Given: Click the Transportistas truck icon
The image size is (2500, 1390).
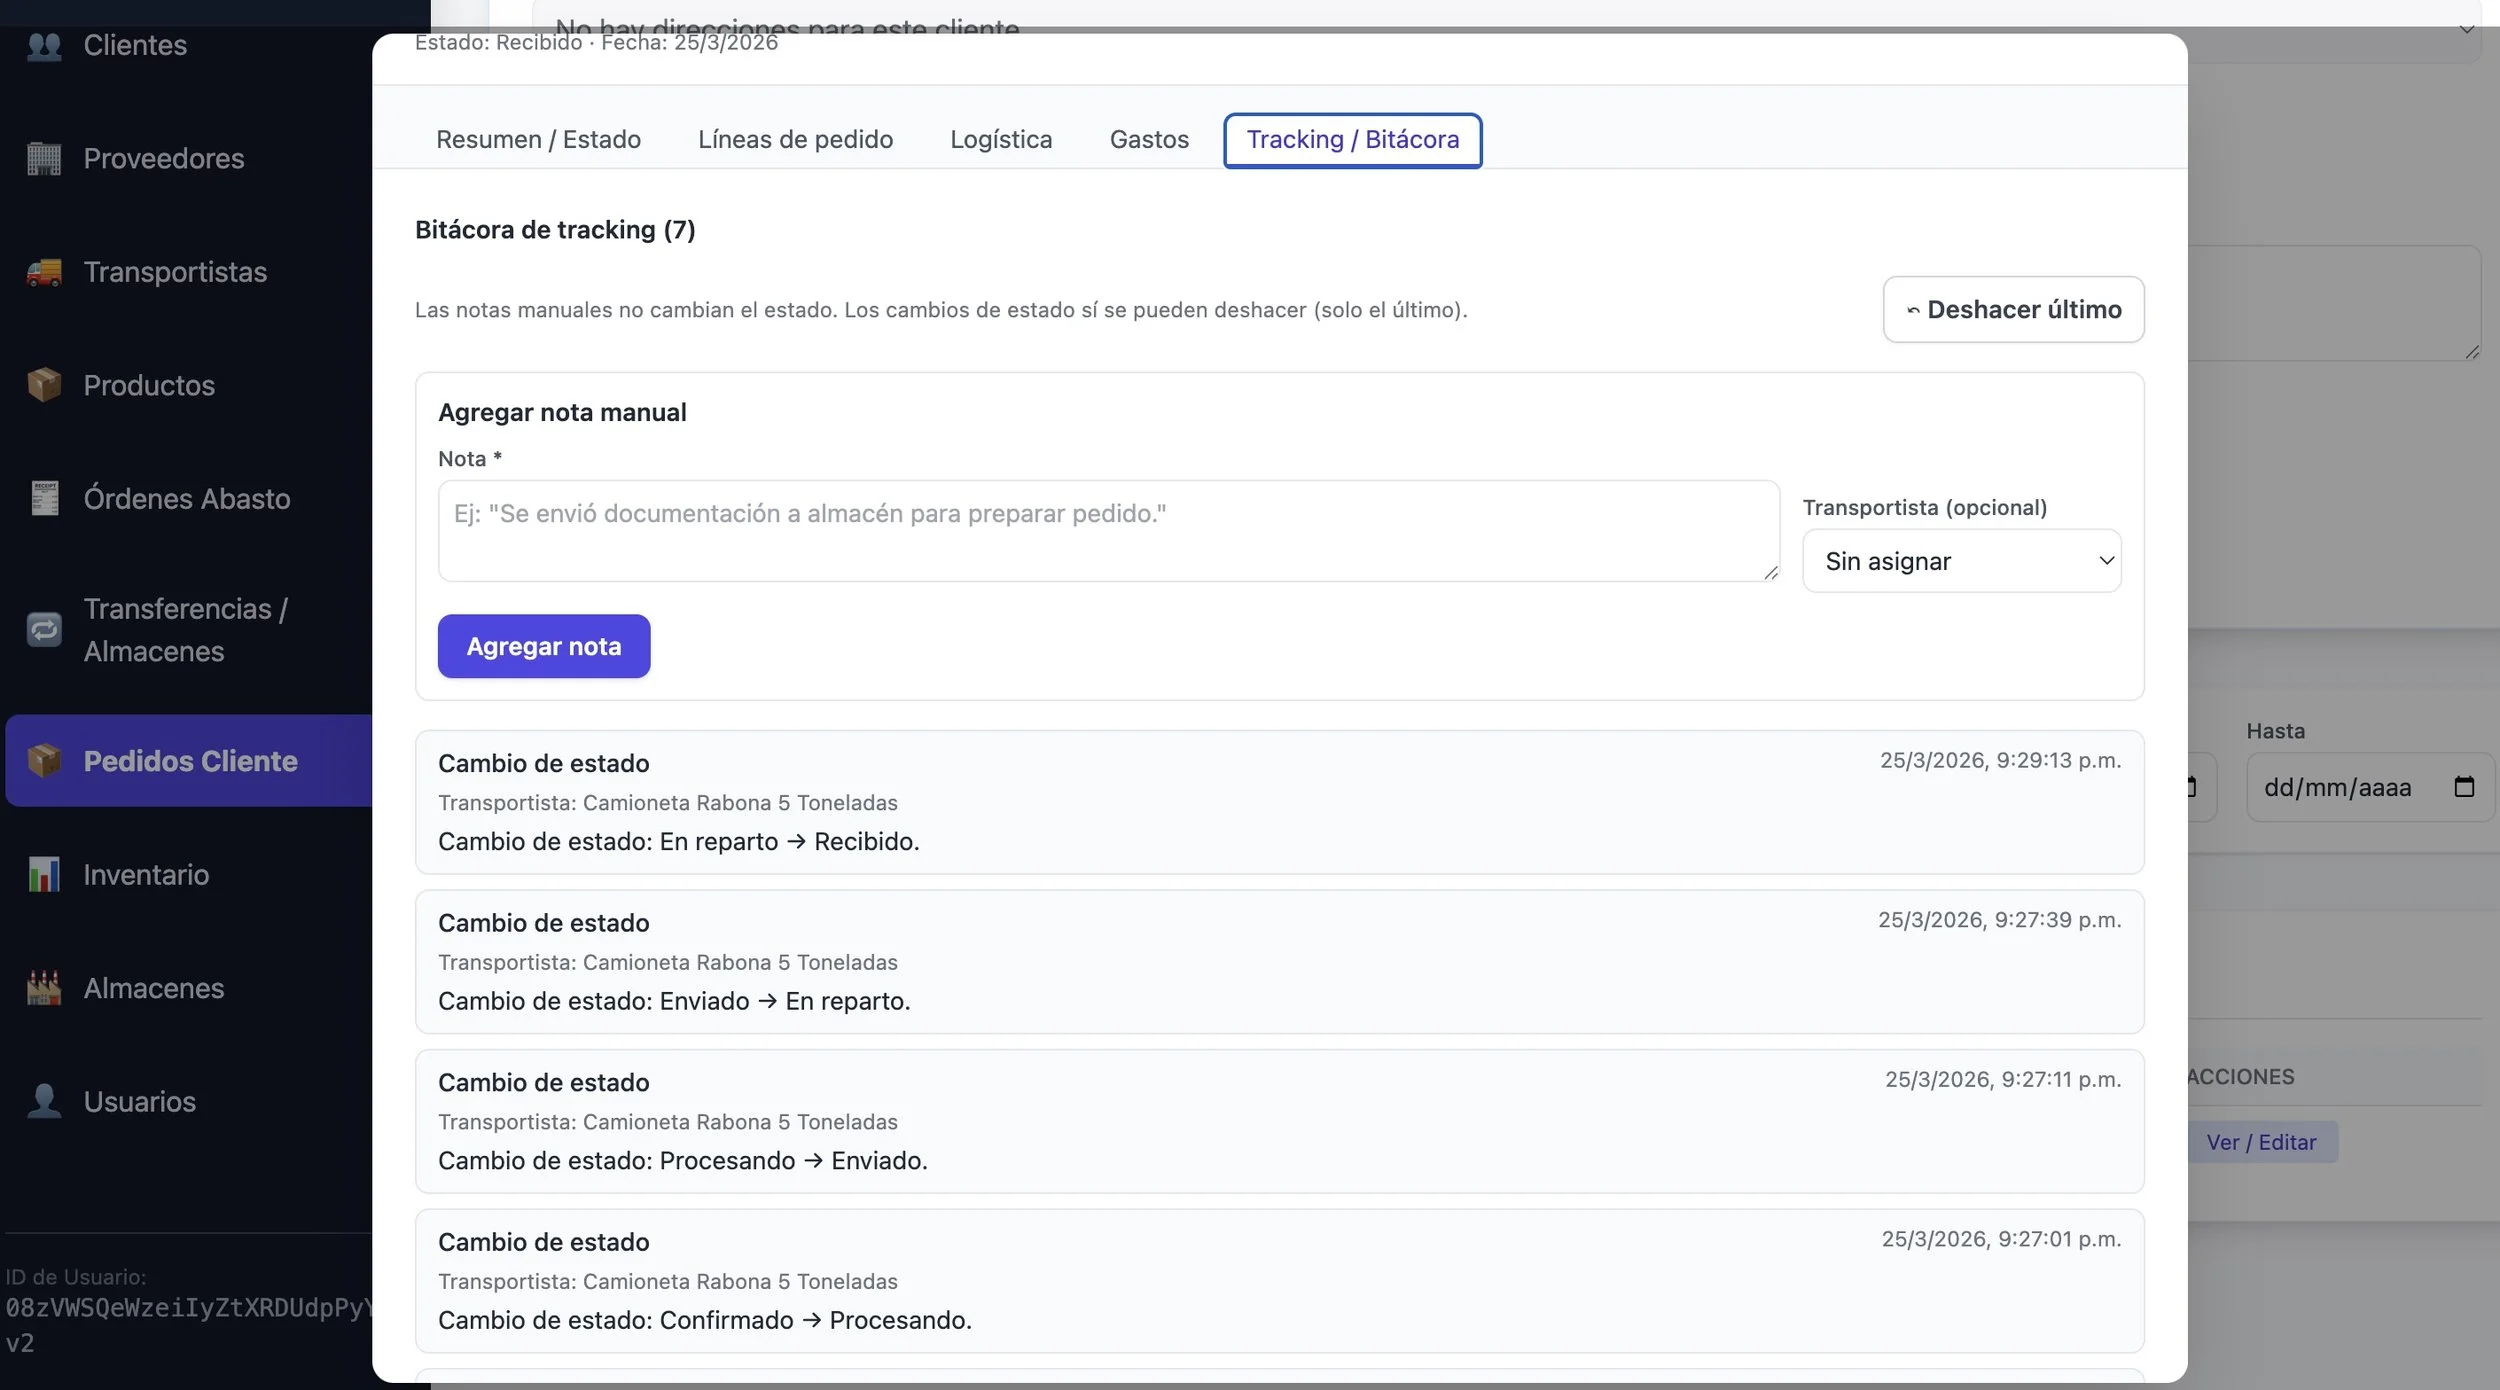Looking at the screenshot, I should point(44,272).
